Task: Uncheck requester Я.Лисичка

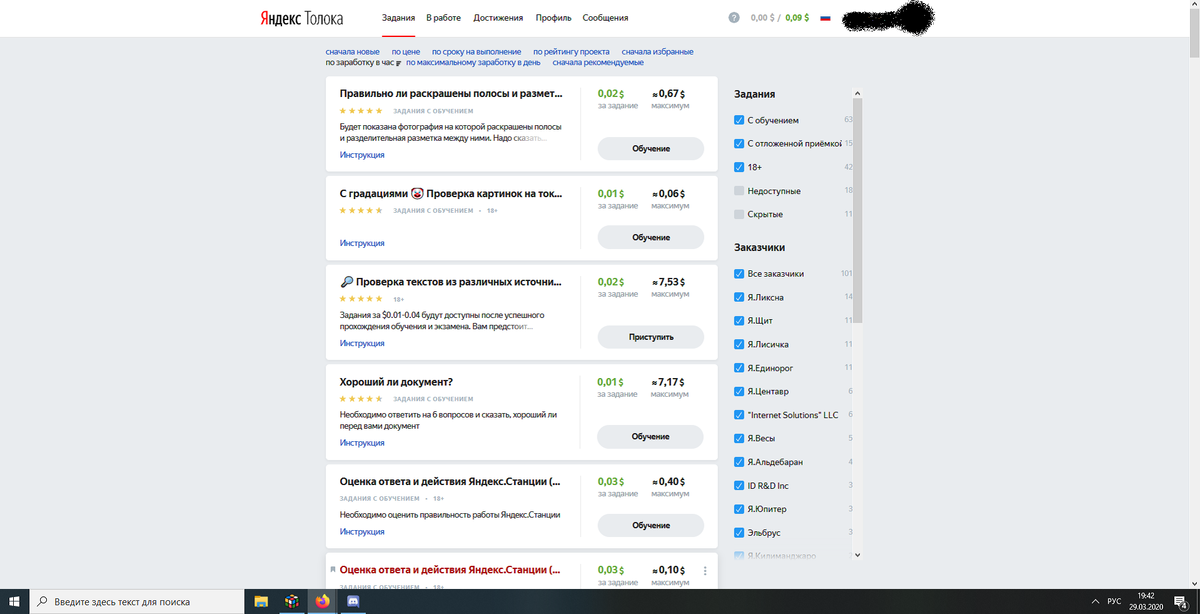Action: coord(739,344)
